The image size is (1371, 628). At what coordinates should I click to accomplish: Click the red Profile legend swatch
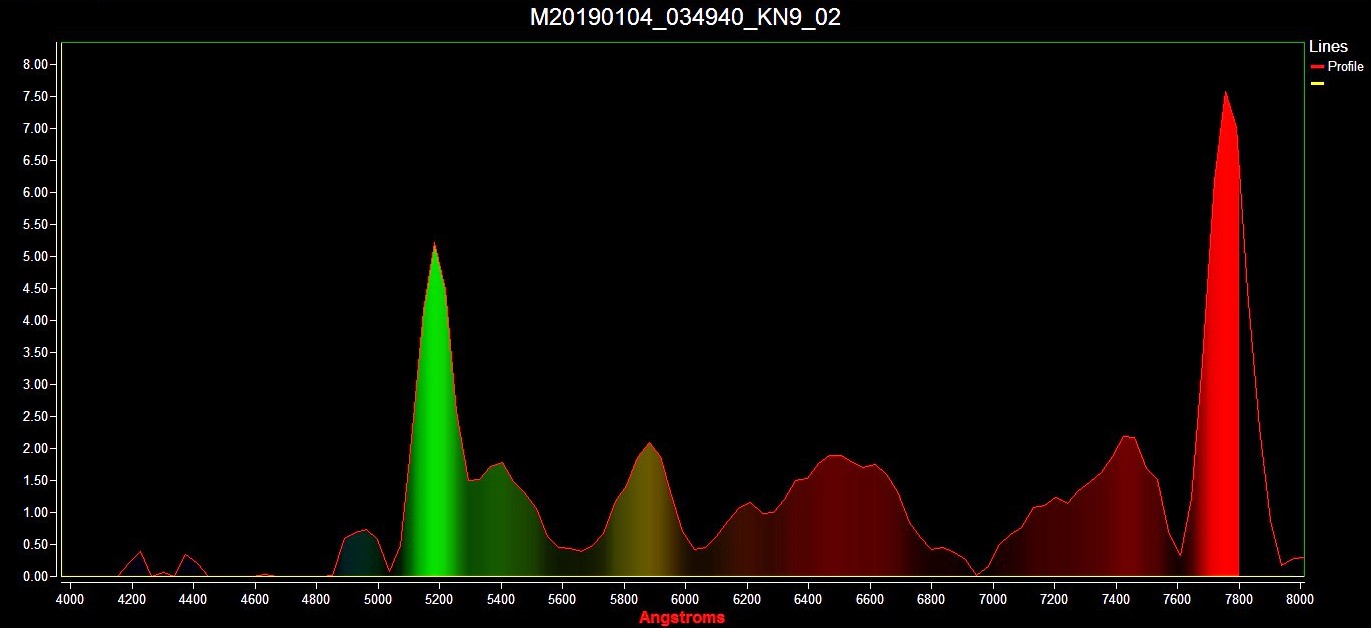(1317, 67)
